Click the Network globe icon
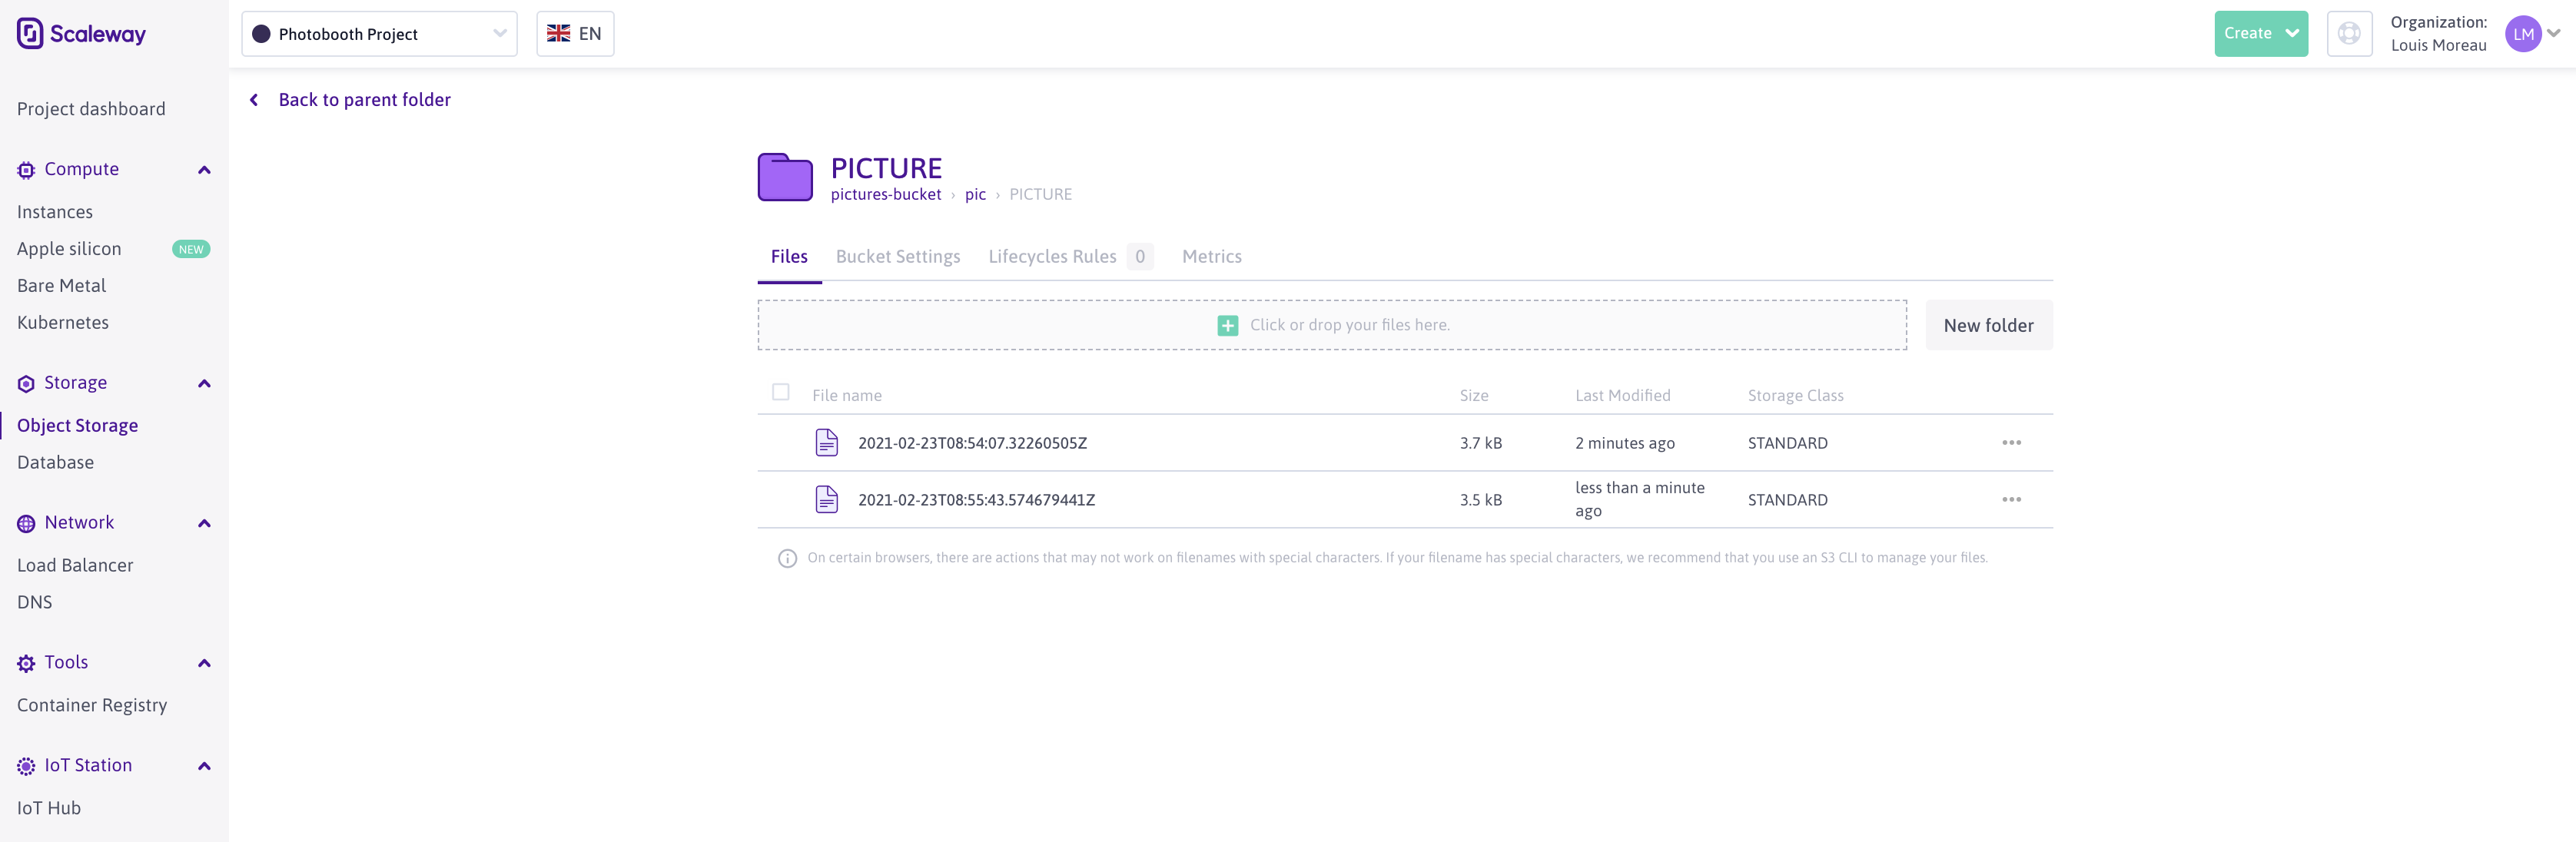 [x=26, y=523]
